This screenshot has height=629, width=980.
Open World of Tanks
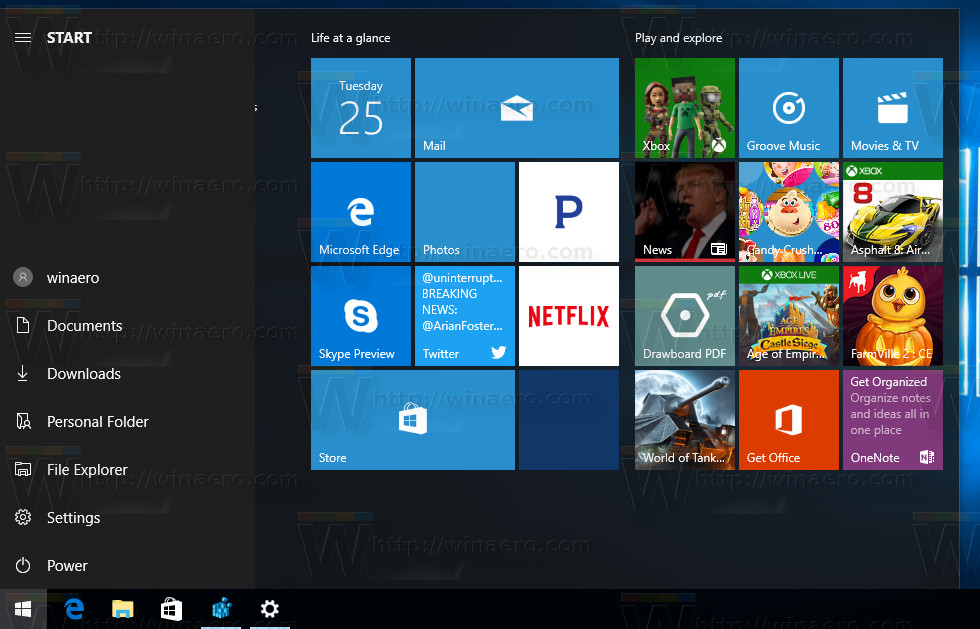(x=684, y=419)
